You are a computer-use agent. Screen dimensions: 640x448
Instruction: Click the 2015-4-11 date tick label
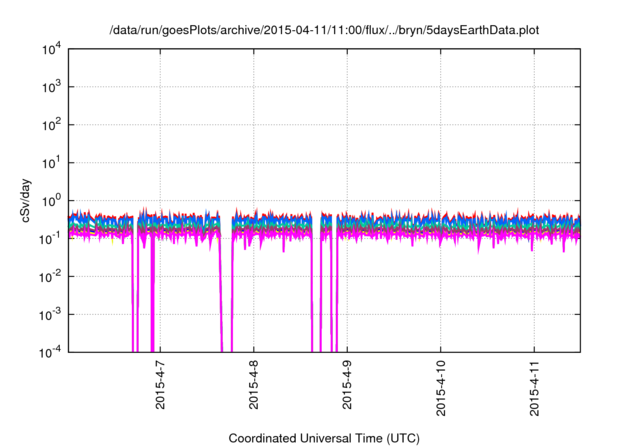tap(534, 388)
